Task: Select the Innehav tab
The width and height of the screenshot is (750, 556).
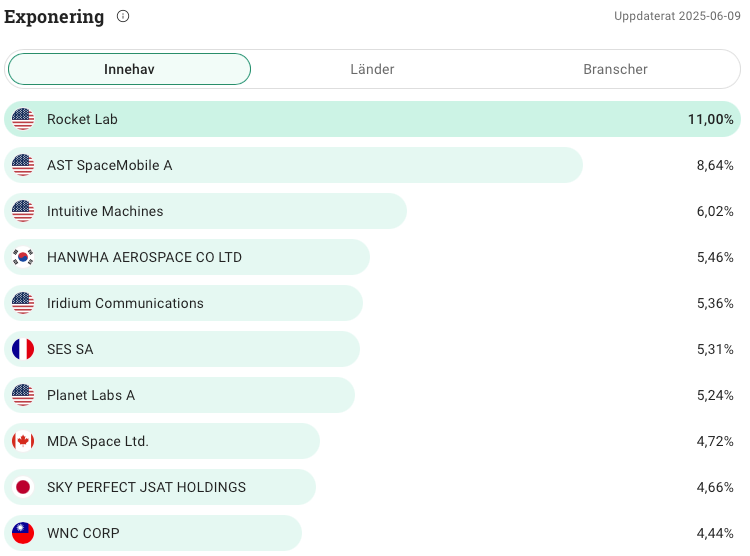Action: (129, 69)
